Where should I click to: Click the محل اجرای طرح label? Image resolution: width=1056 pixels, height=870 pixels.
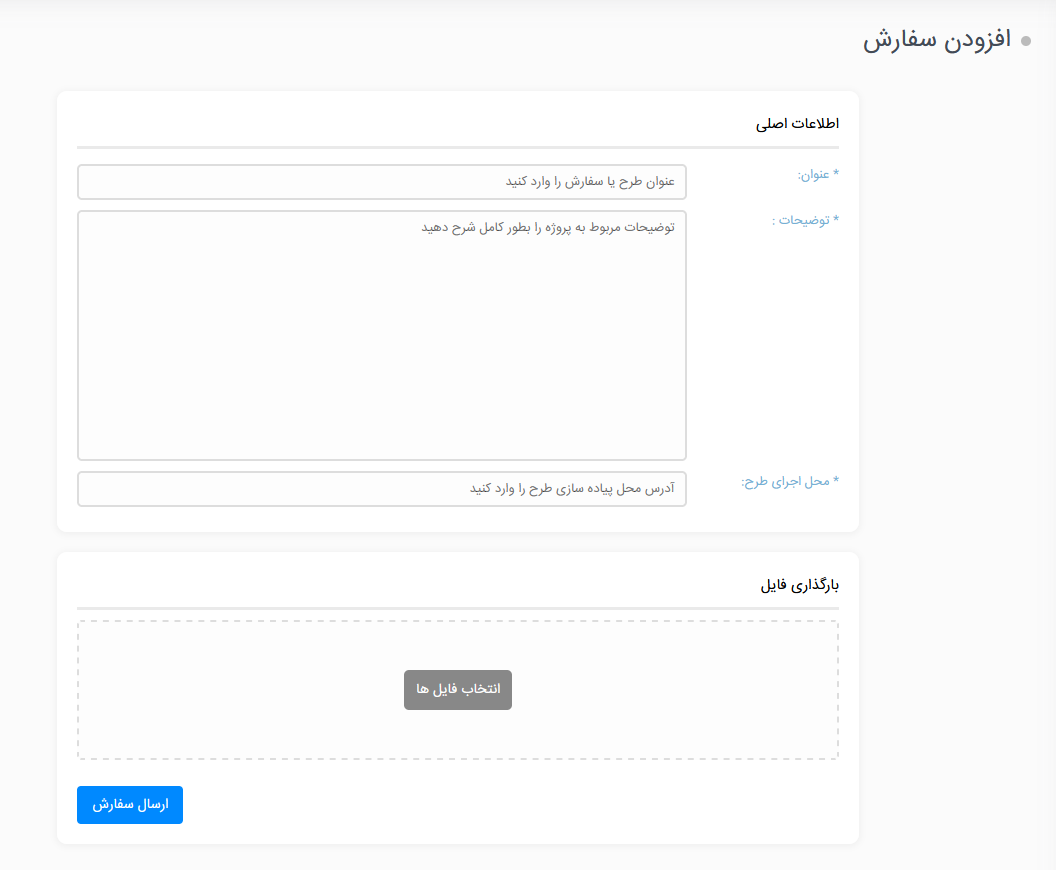790,481
